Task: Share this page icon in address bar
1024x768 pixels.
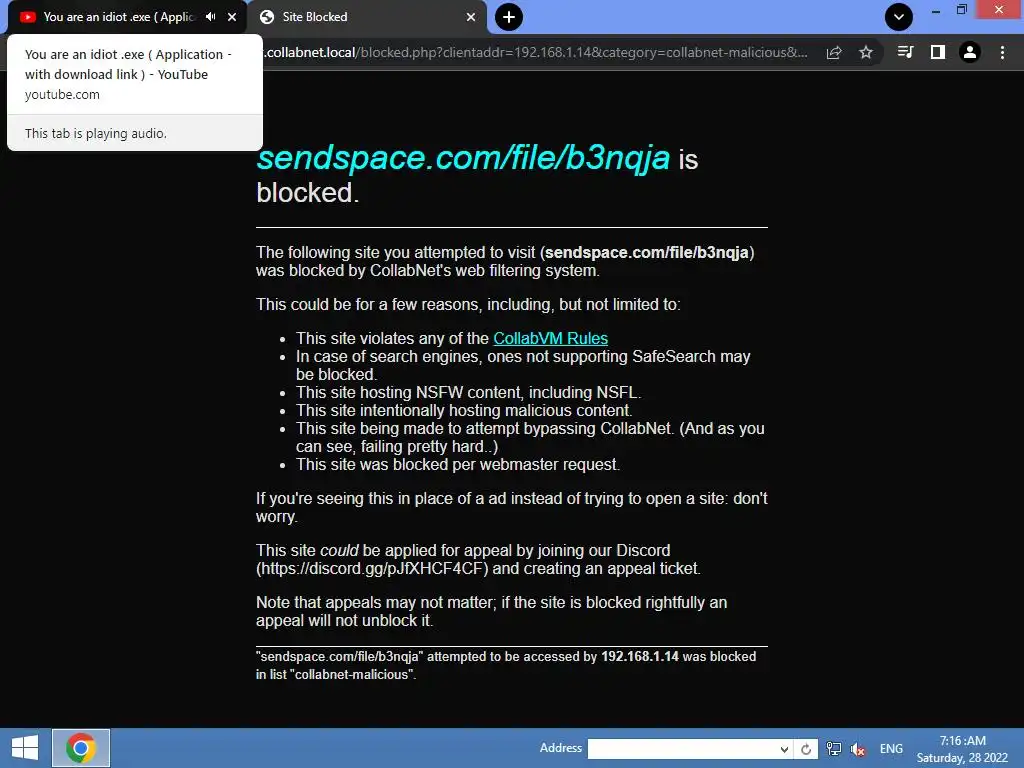Action: coord(834,52)
